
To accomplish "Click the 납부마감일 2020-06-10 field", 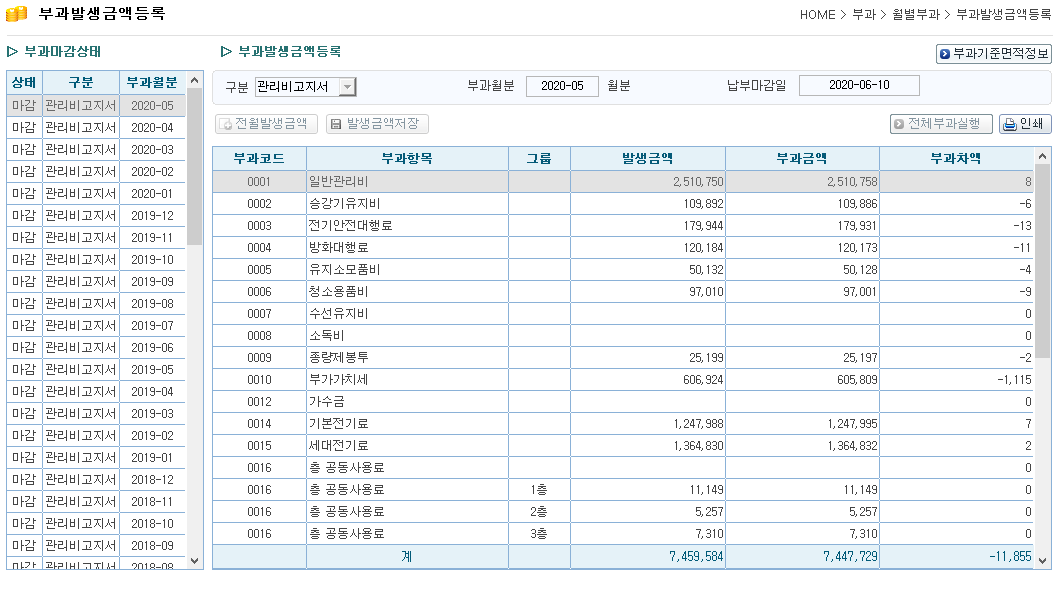I will click(x=859, y=85).
